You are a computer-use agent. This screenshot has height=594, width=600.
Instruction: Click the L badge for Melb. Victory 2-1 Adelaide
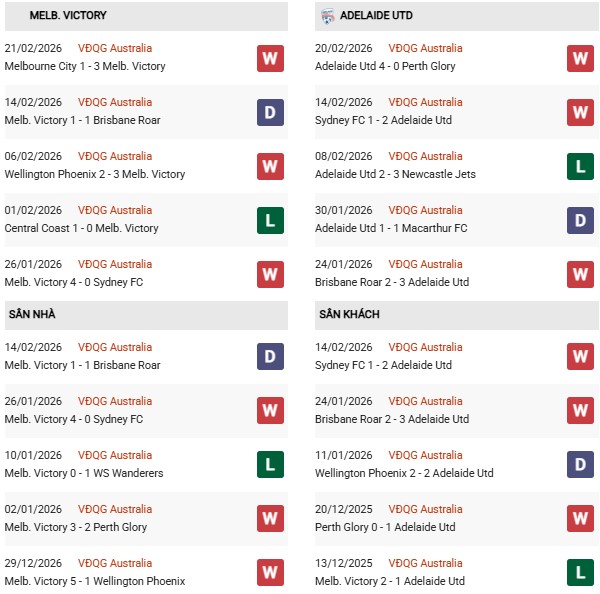tap(581, 573)
